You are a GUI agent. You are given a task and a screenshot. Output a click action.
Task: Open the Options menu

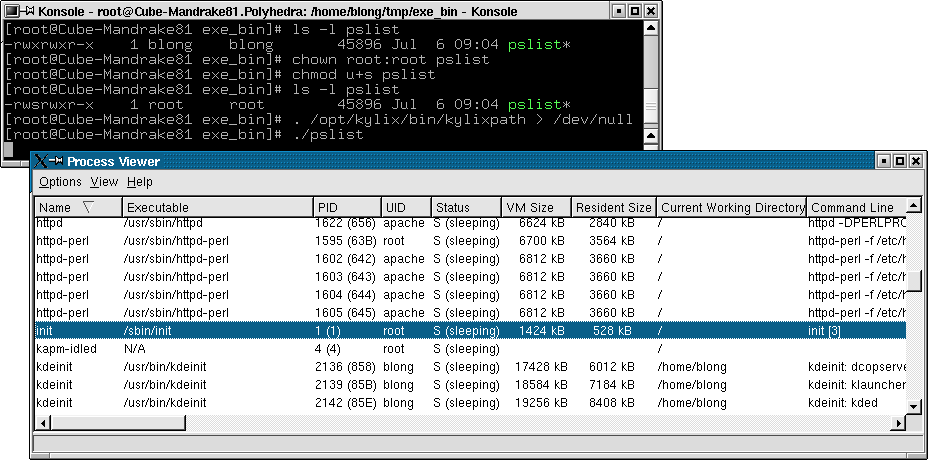[60, 182]
